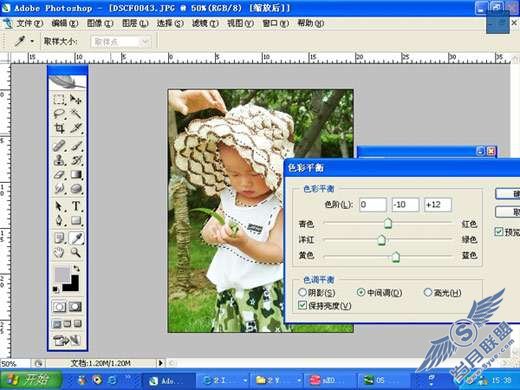The width and height of the screenshot is (520, 390).
Task: Click the taskbar clock showing 15:38
Action: pos(501,380)
